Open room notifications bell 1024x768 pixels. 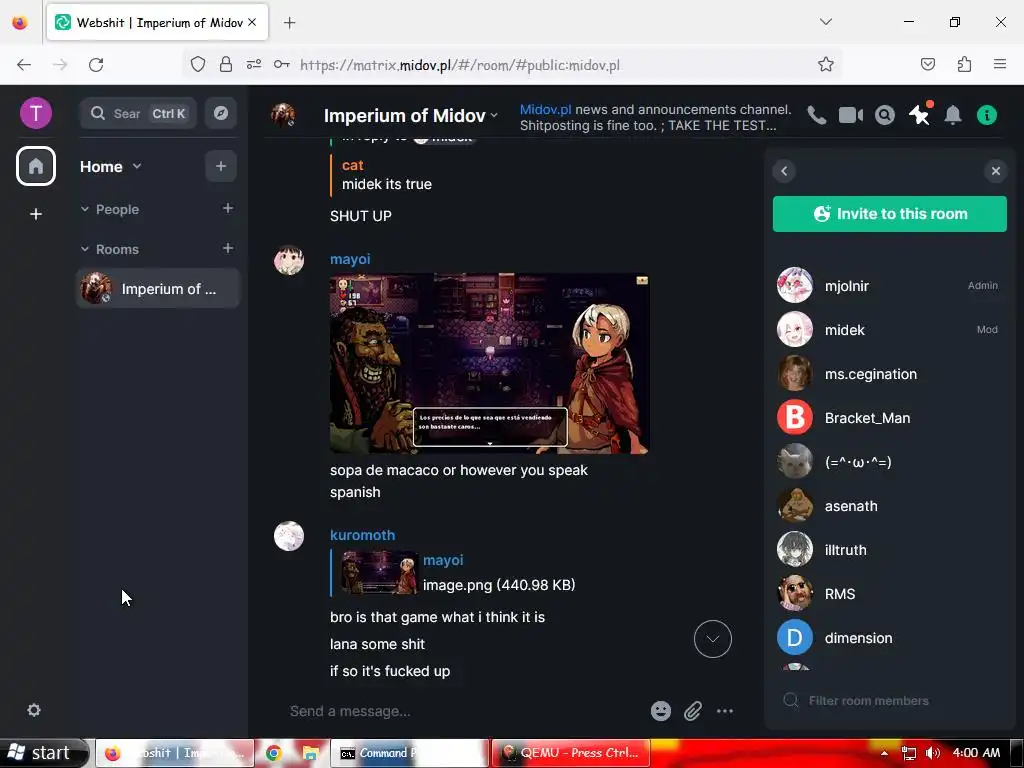[953, 116]
